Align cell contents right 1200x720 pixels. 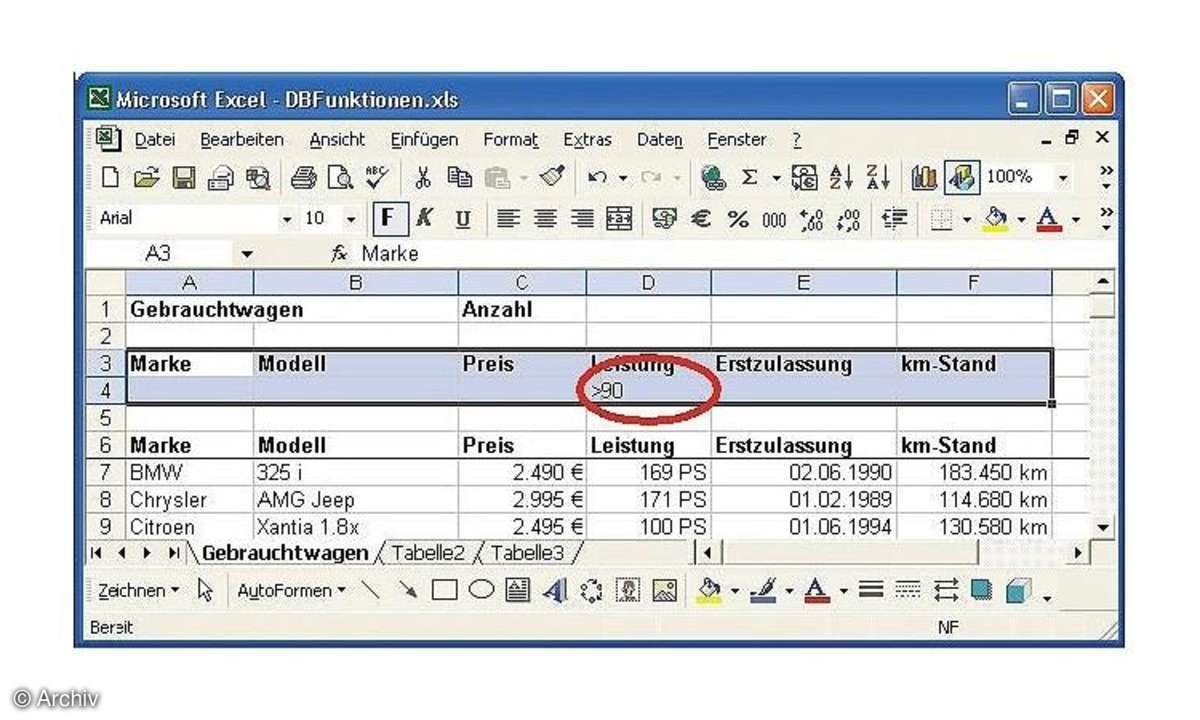pos(583,218)
